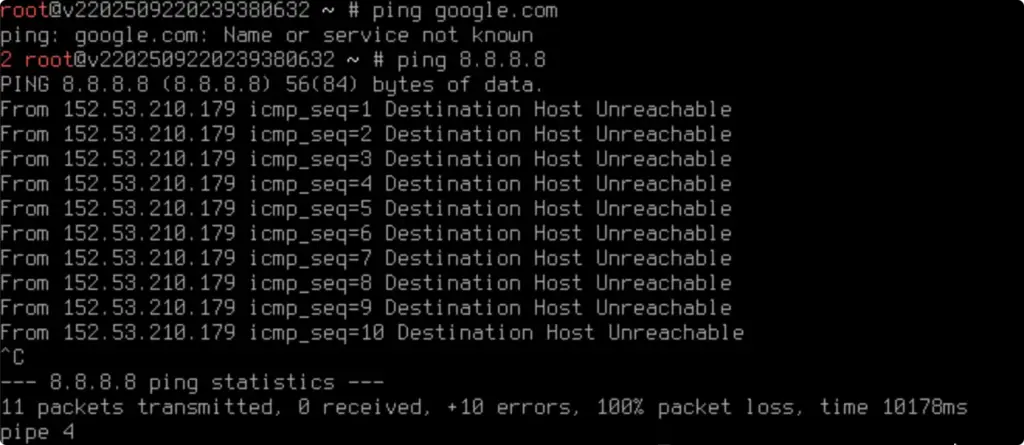1024x445 pixels.
Task: Click the icmp_seq=5 unreachable line
Action: 366,209
